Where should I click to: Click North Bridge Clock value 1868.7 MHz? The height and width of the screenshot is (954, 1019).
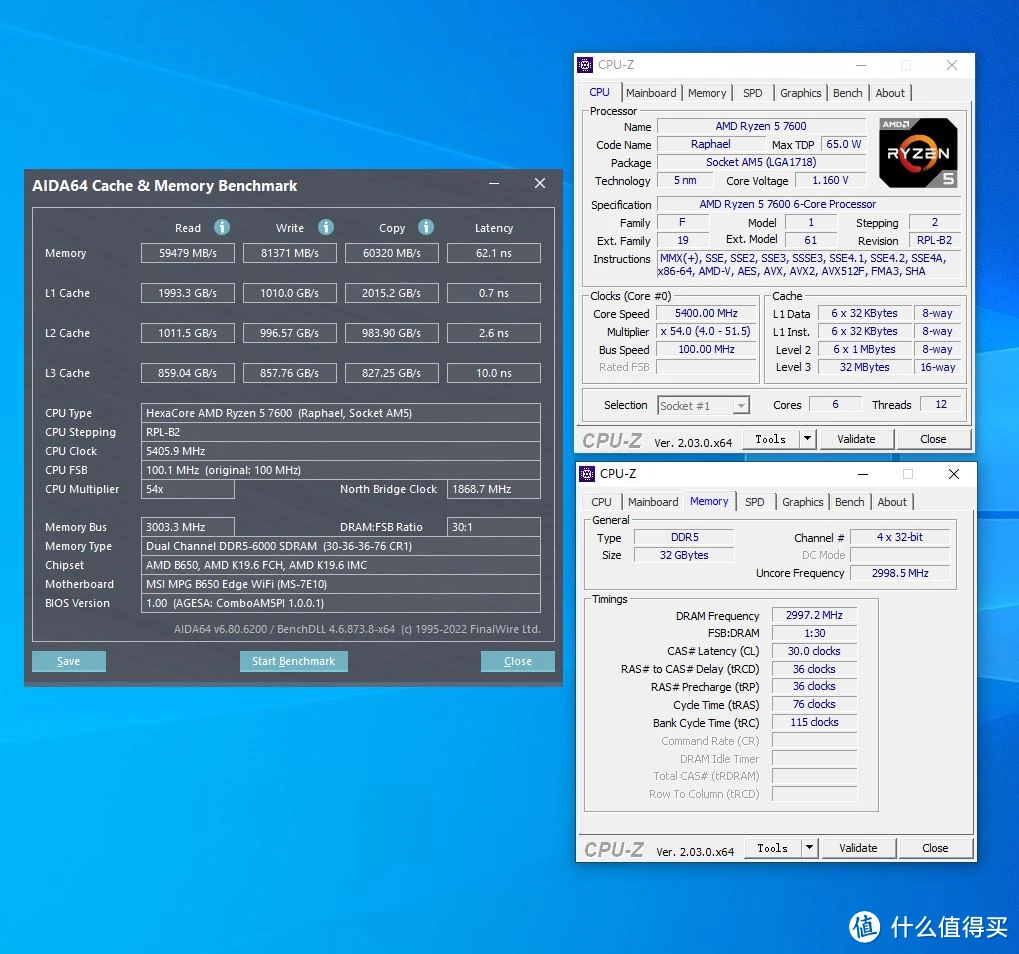(x=494, y=489)
